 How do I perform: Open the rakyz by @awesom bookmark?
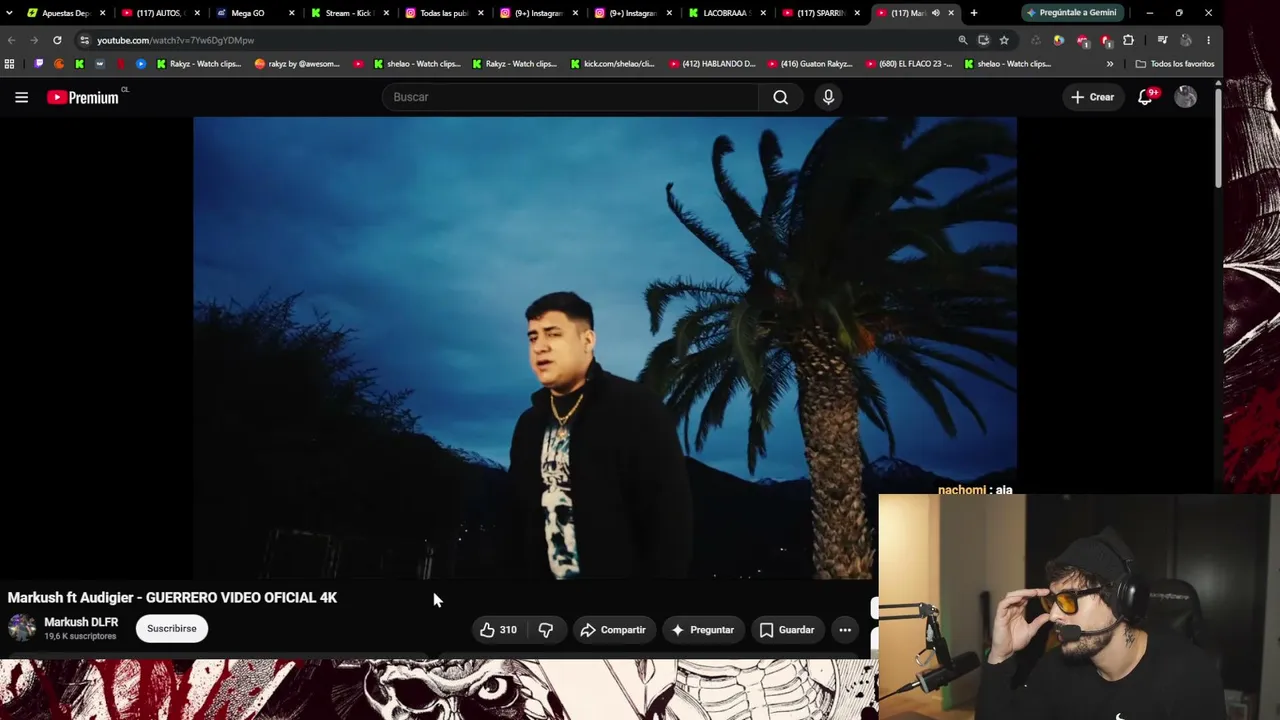[298, 64]
